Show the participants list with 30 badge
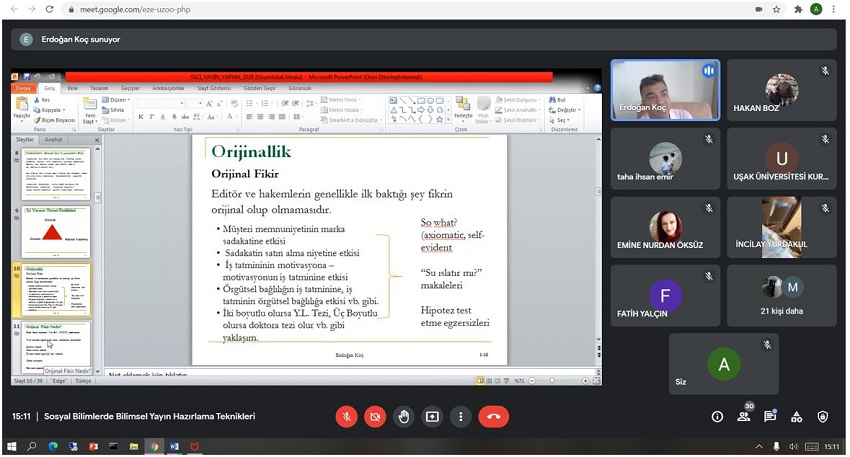850x457 pixels. point(744,417)
